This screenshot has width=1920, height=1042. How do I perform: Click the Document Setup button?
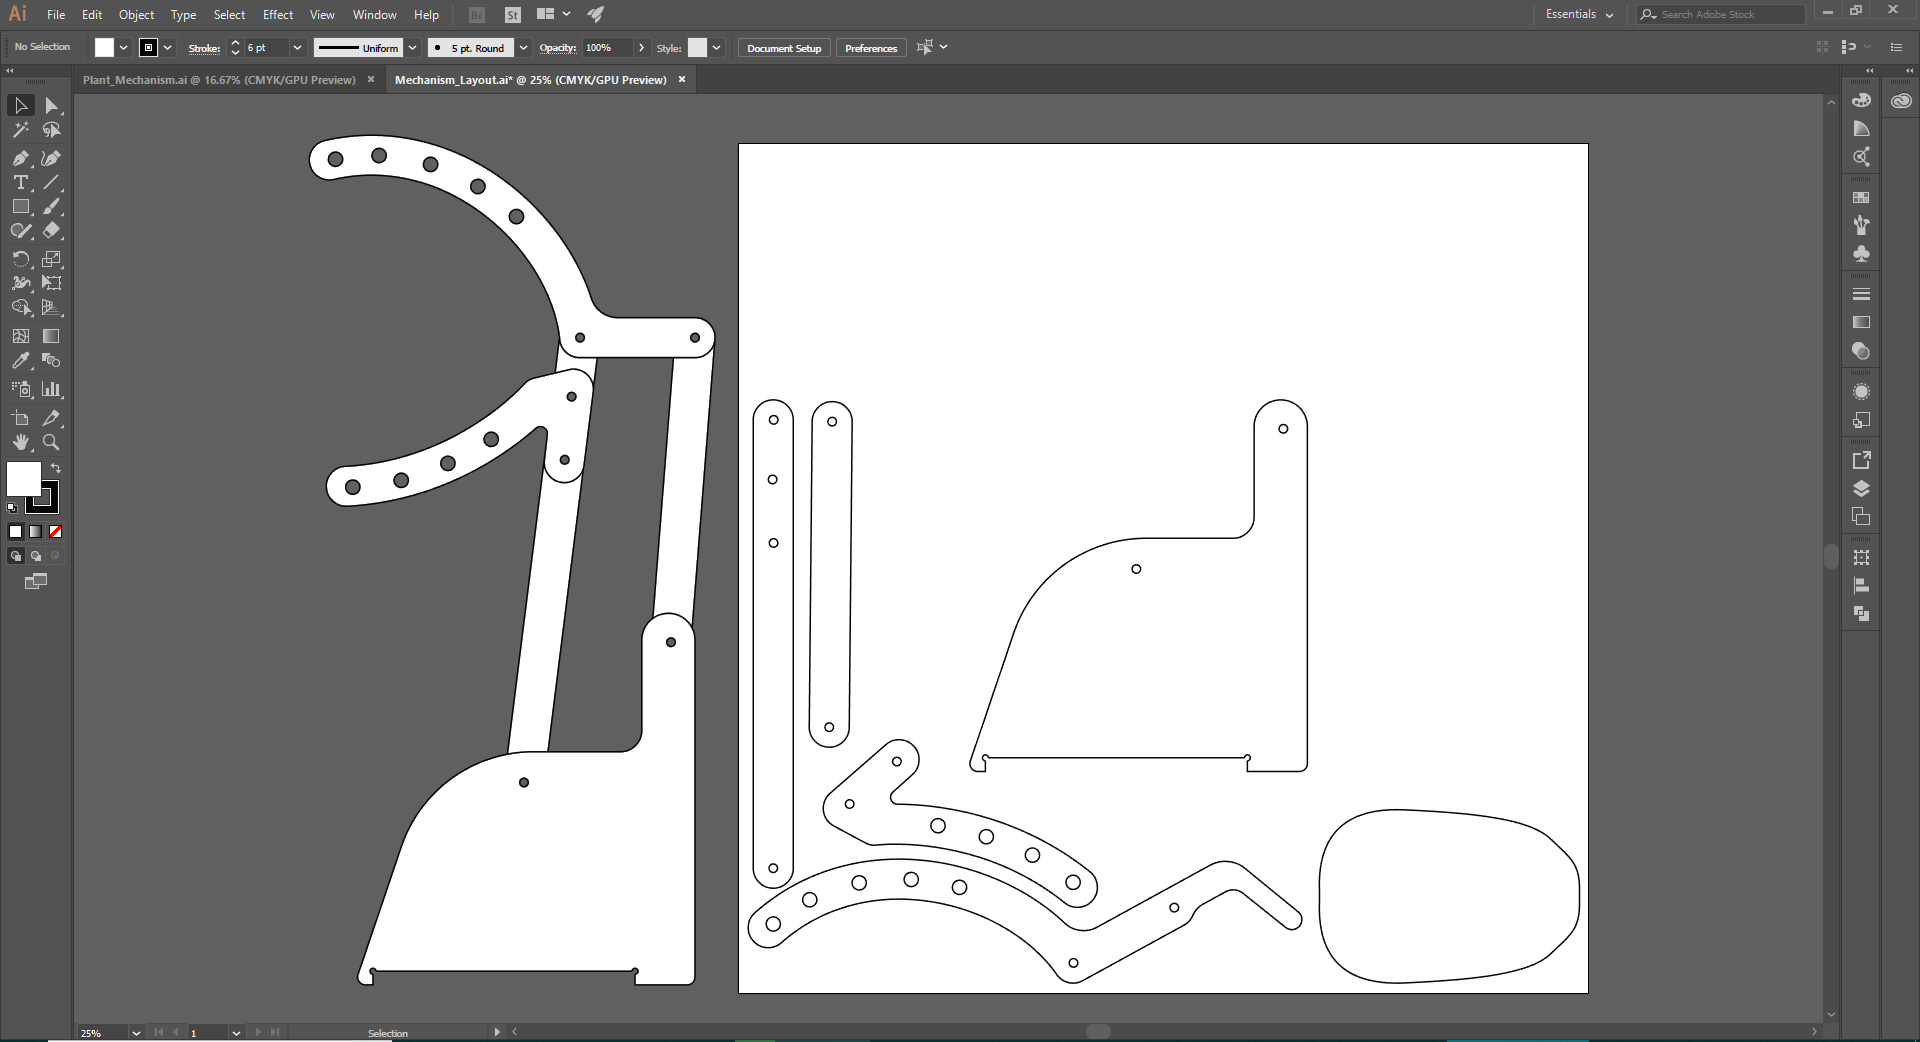pyautogui.click(x=784, y=48)
